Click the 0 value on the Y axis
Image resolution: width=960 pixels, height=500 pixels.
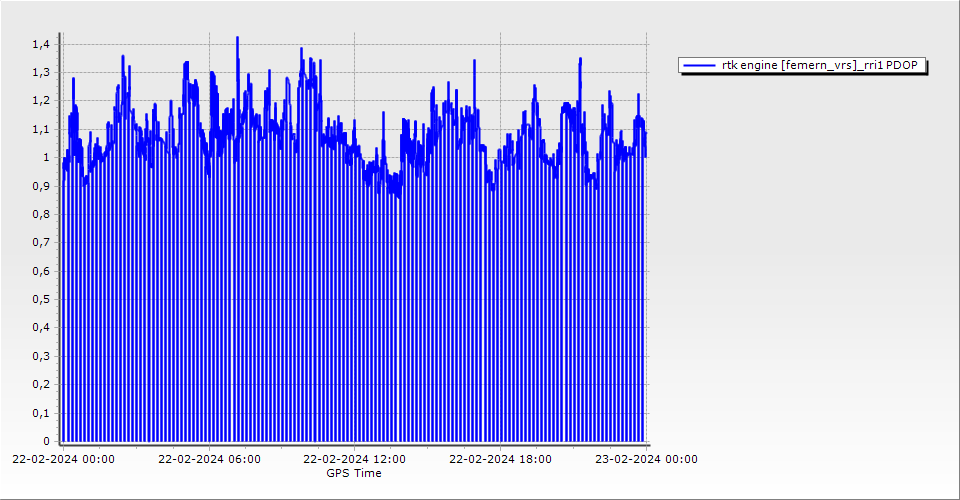pos(46,441)
